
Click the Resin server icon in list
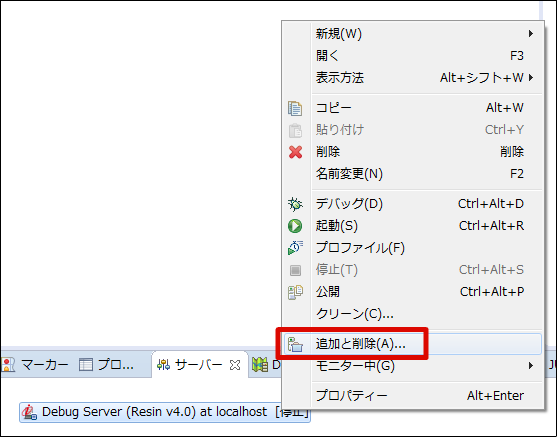(29, 412)
